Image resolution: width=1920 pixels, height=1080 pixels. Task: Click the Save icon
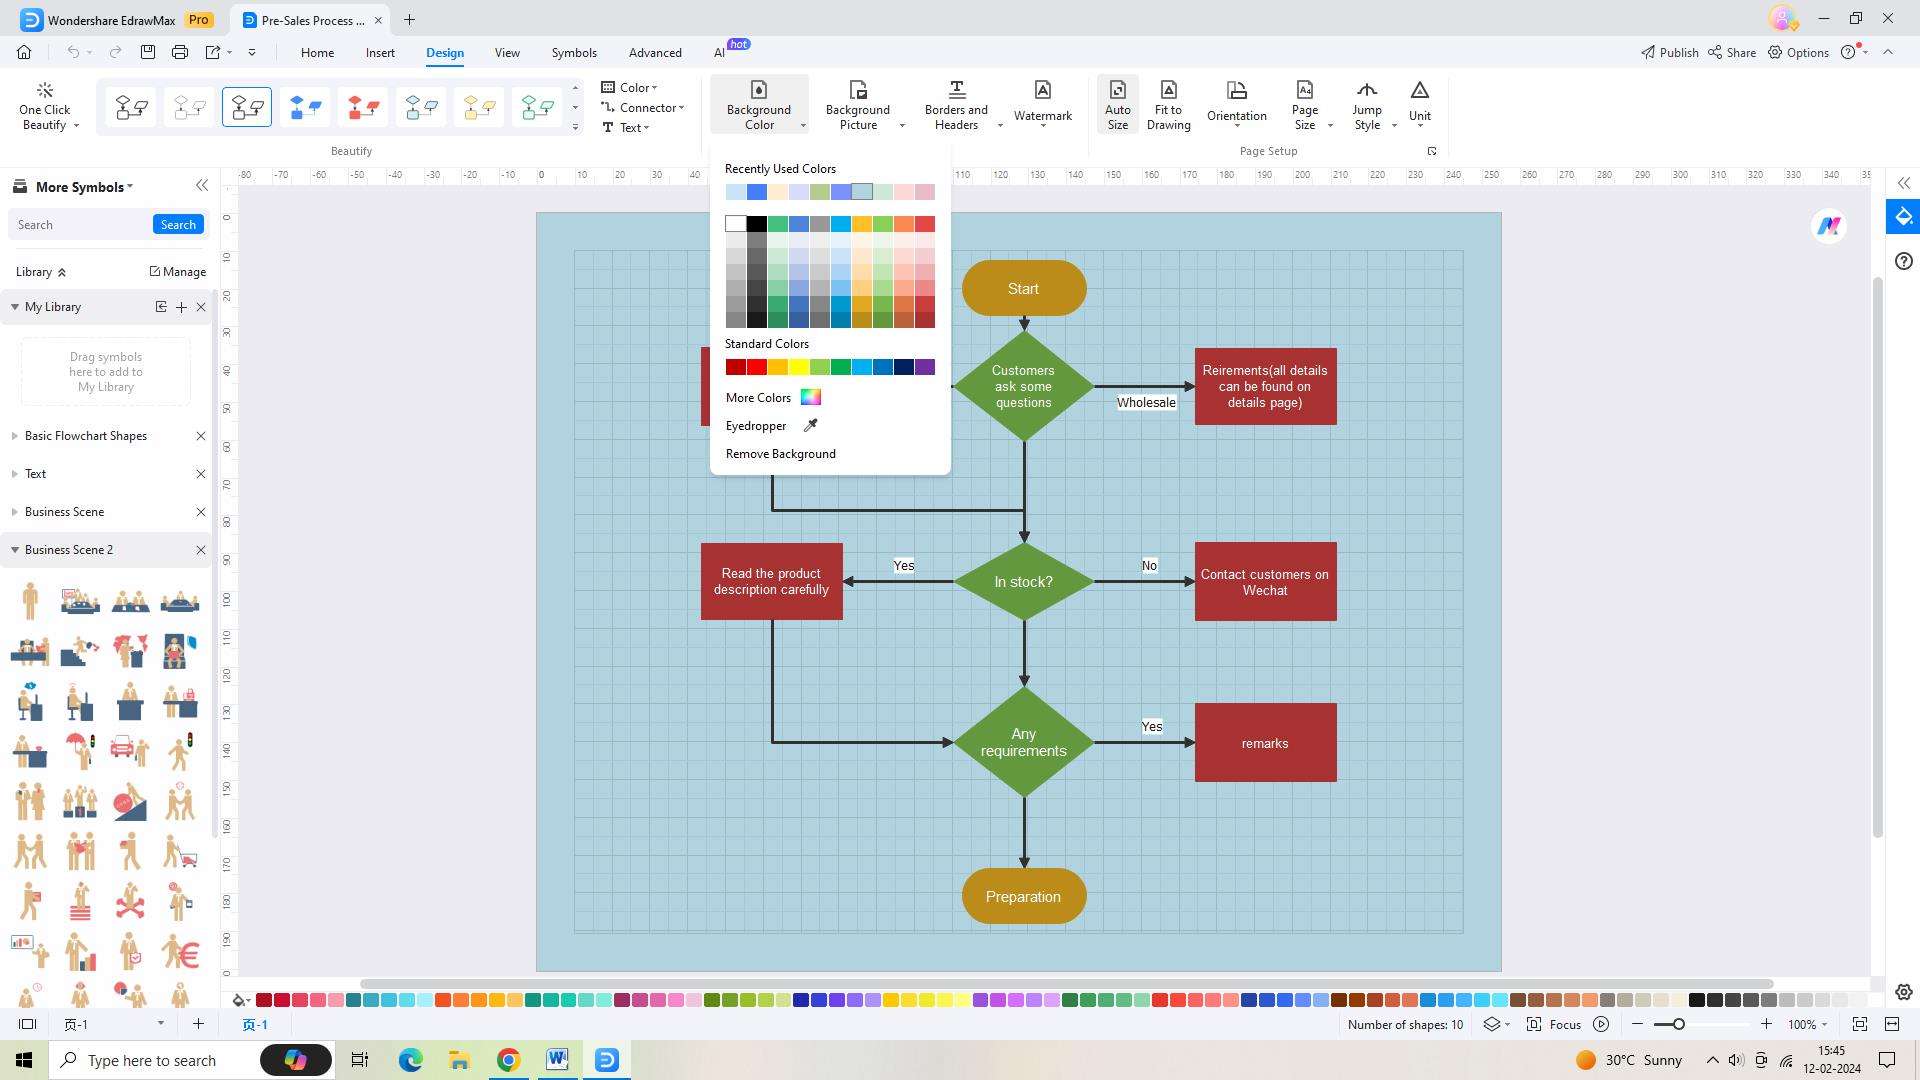pyautogui.click(x=148, y=52)
